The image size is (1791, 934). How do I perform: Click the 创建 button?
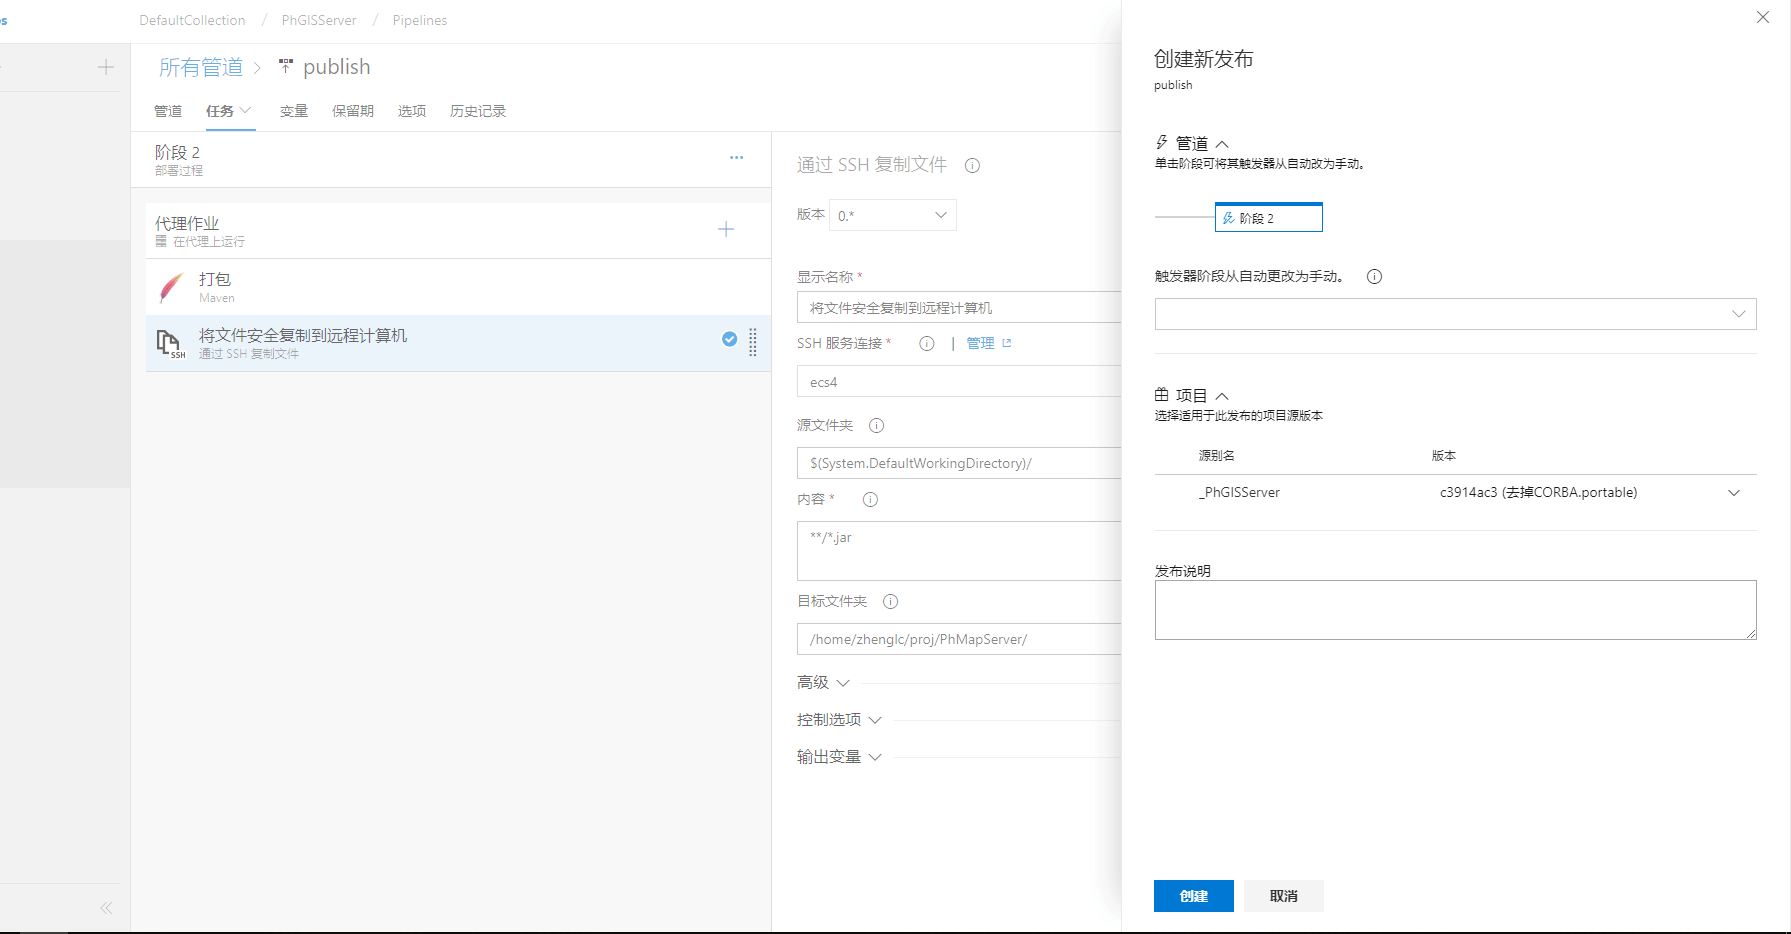tap(1193, 896)
